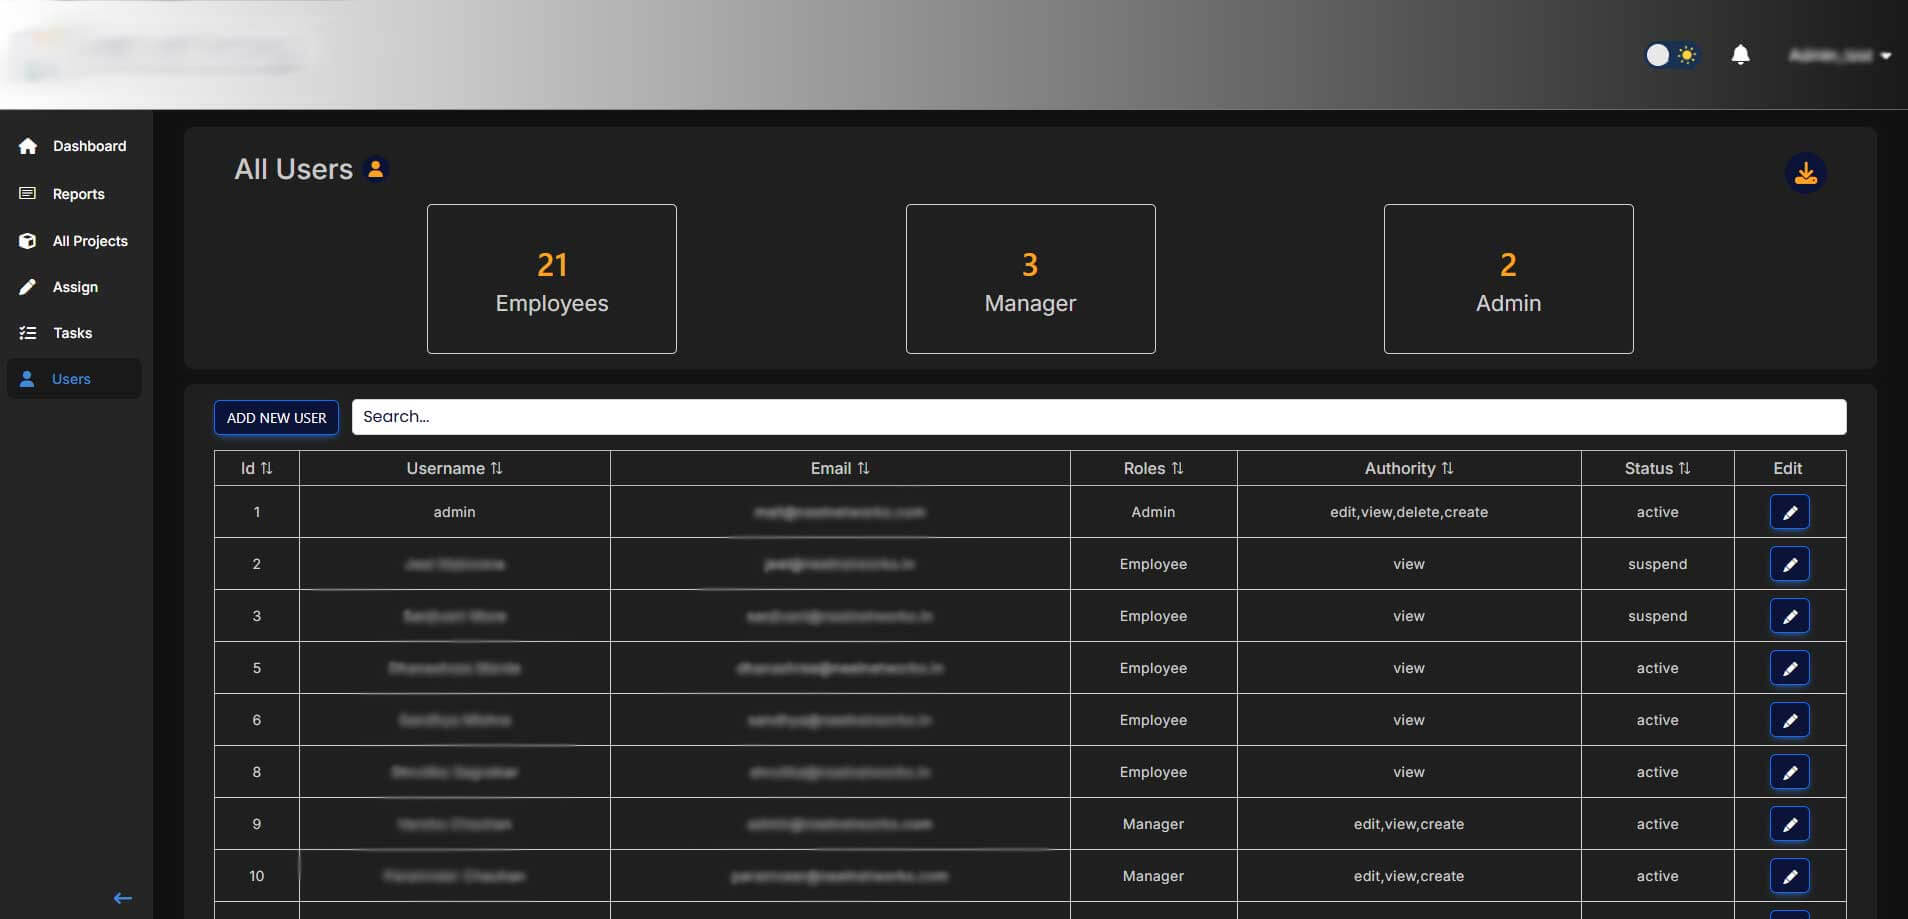This screenshot has height=919, width=1908.
Task: Click the 2 Admin card
Action: tap(1509, 279)
